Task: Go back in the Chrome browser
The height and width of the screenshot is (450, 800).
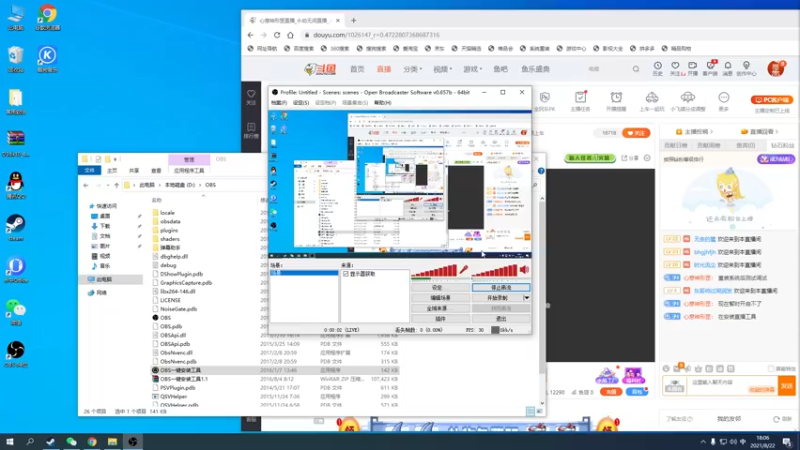Action: tap(251, 35)
